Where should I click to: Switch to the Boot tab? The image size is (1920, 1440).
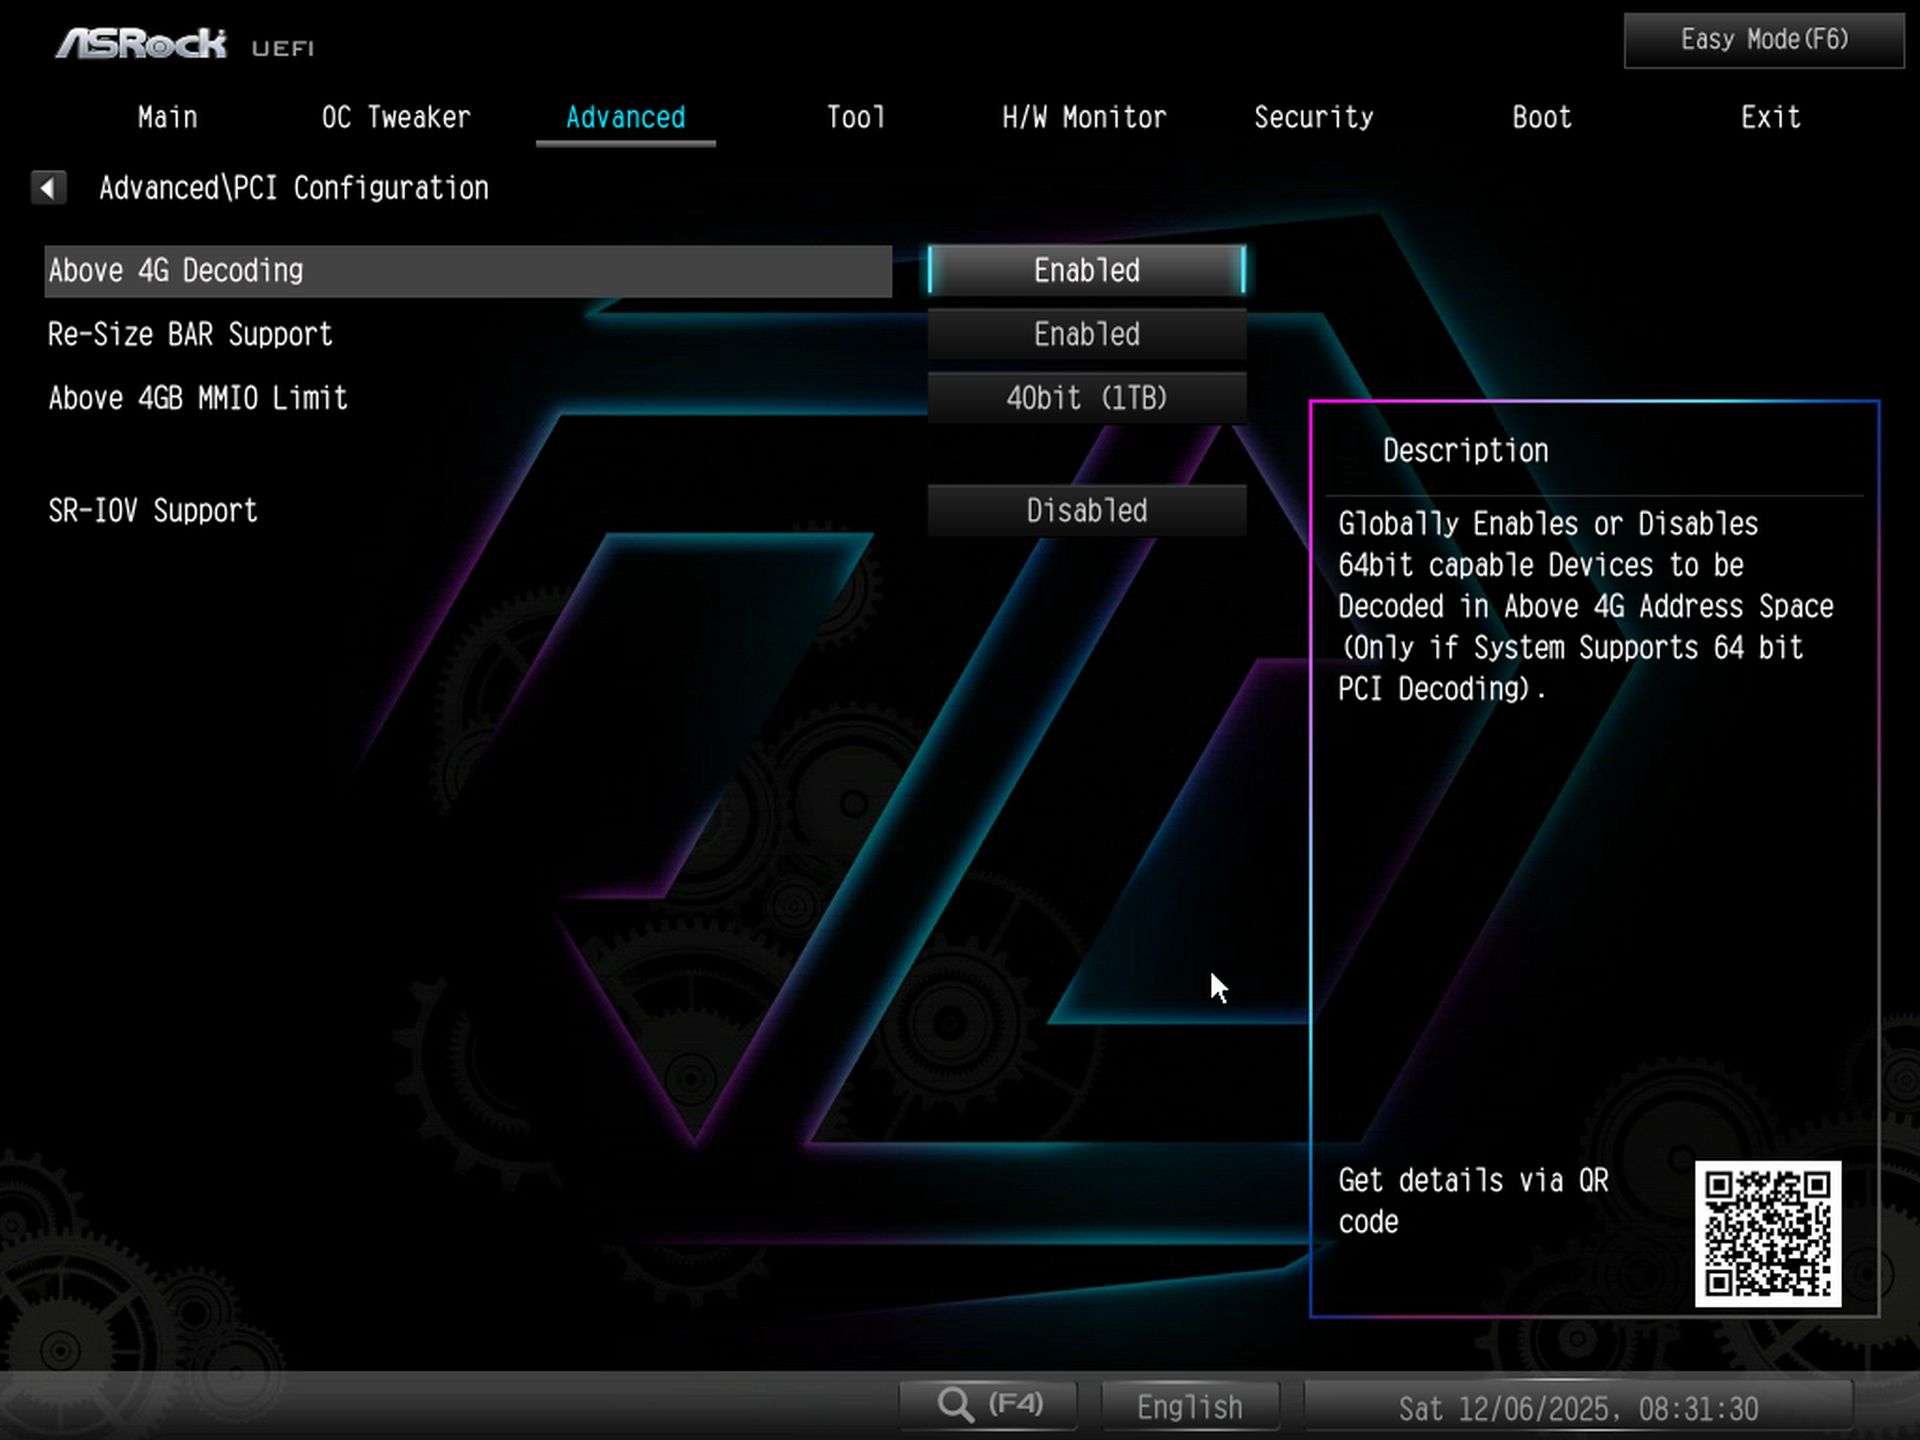click(x=1541, y=118)
